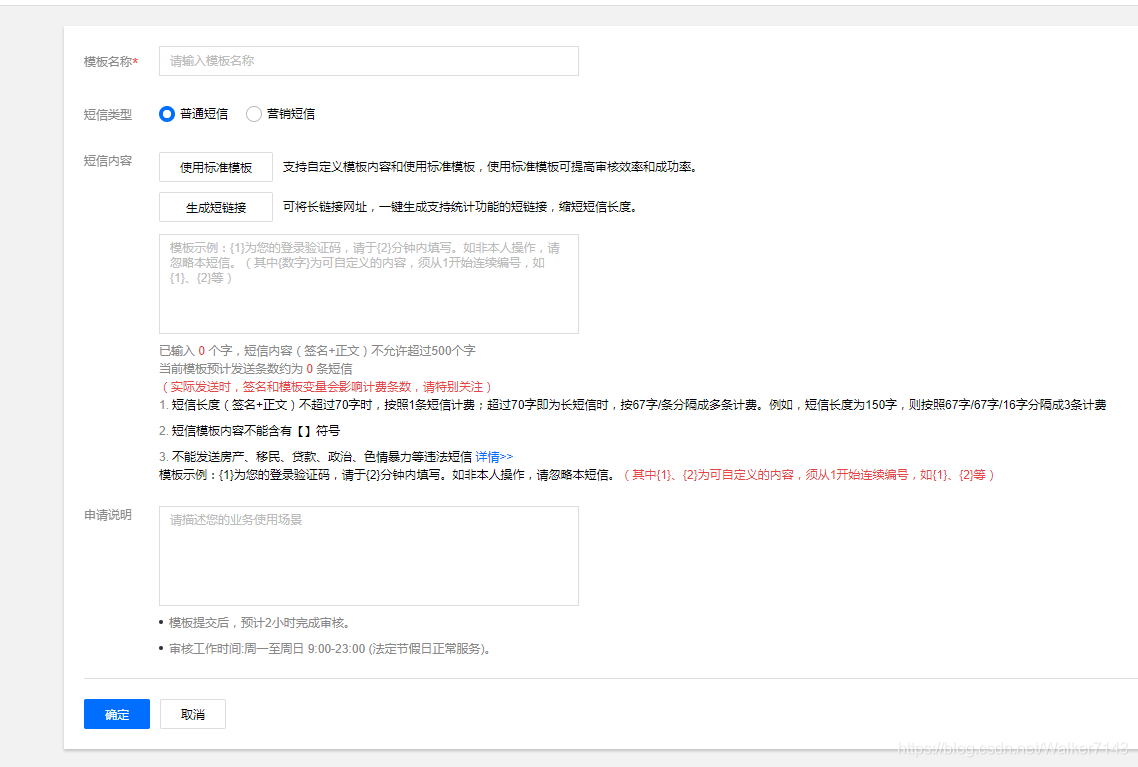Focus the 申请说明 textarea
Viewport: 1138px width, 767px height.
click(x=369, y=556)
